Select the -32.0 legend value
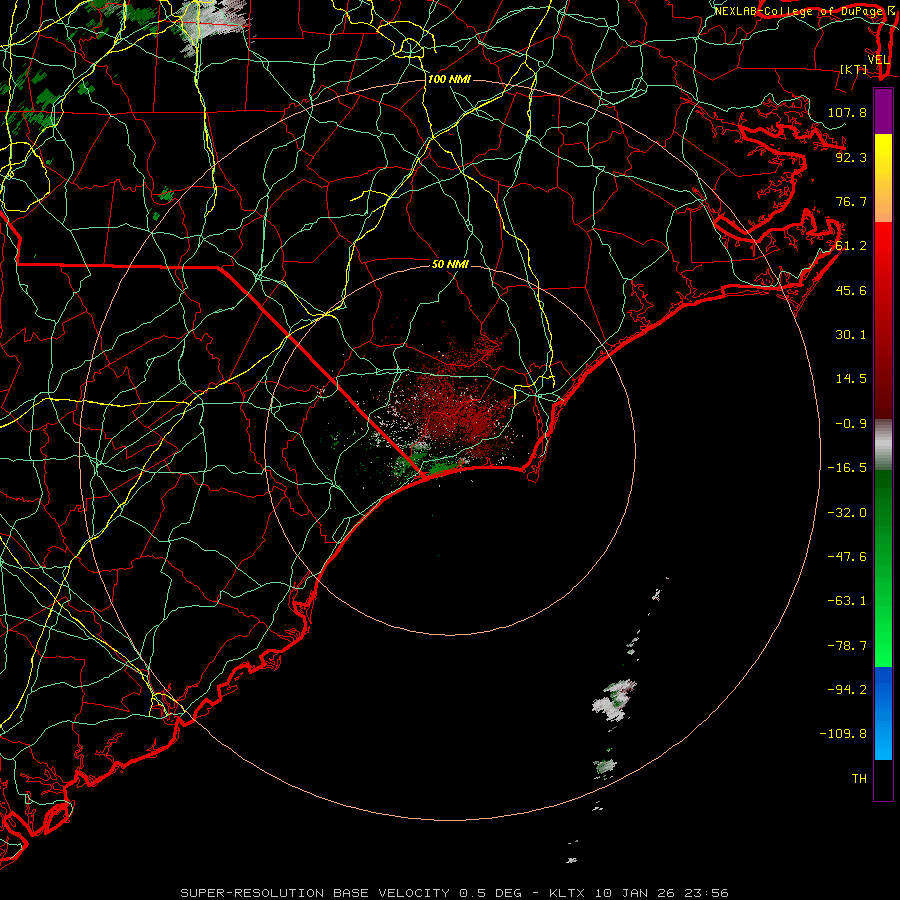 [847, 513]
